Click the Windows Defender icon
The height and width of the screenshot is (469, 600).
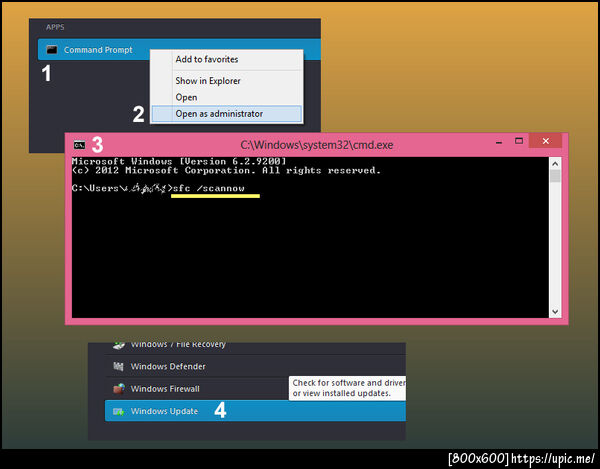(118, 366)
